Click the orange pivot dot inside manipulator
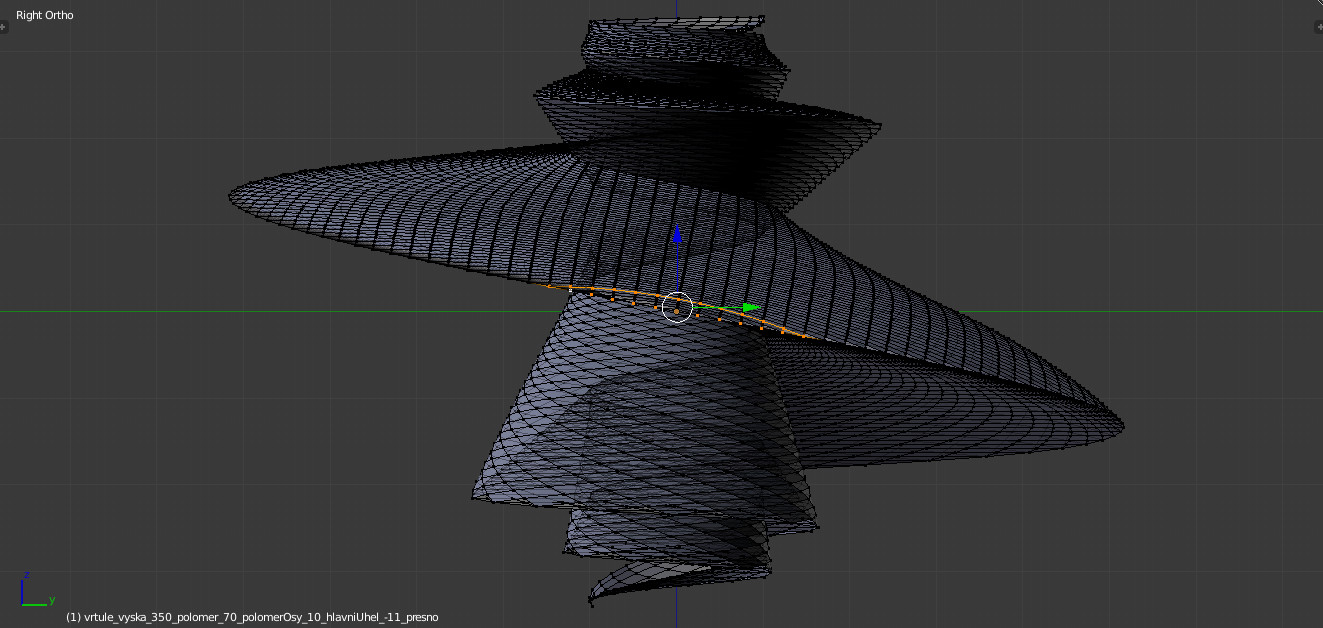The height and width of the screenshot is (628, 1323). point(677,312)
